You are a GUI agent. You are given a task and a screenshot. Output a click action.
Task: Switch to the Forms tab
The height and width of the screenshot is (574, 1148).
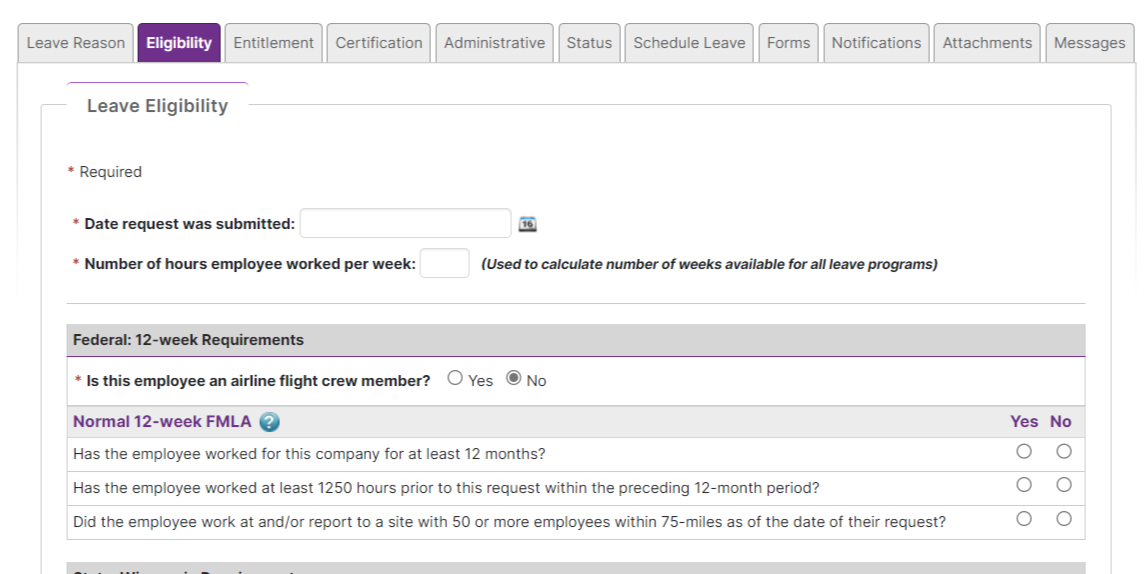tap(789, 43)
